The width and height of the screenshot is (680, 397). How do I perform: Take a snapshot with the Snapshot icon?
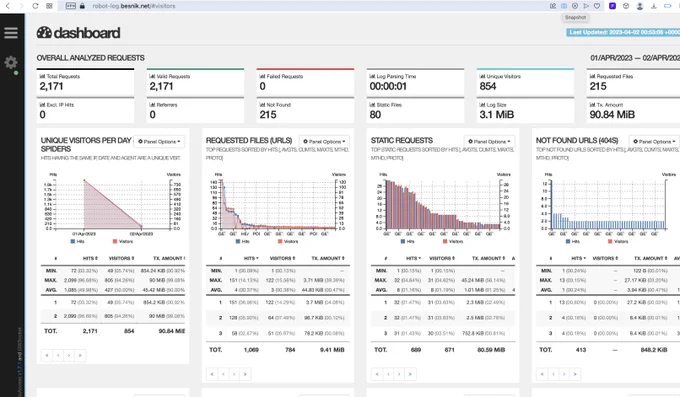click(x=564, y=6)
